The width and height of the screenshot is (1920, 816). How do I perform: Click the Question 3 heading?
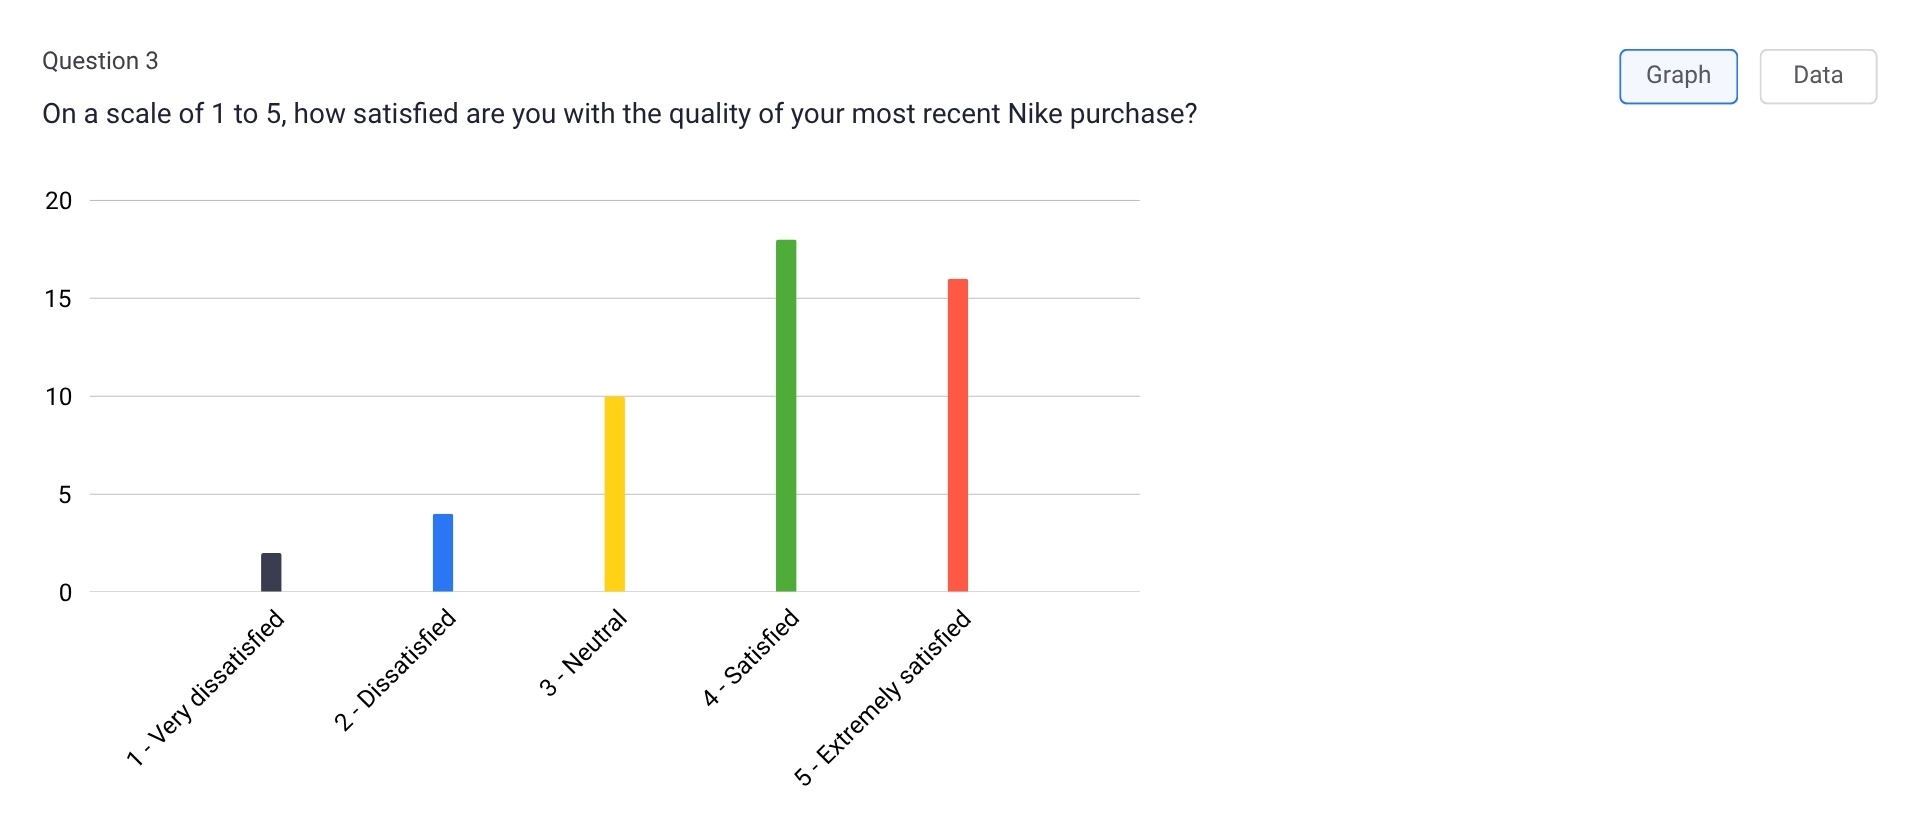pyautogui.click(x=100, y=60)
